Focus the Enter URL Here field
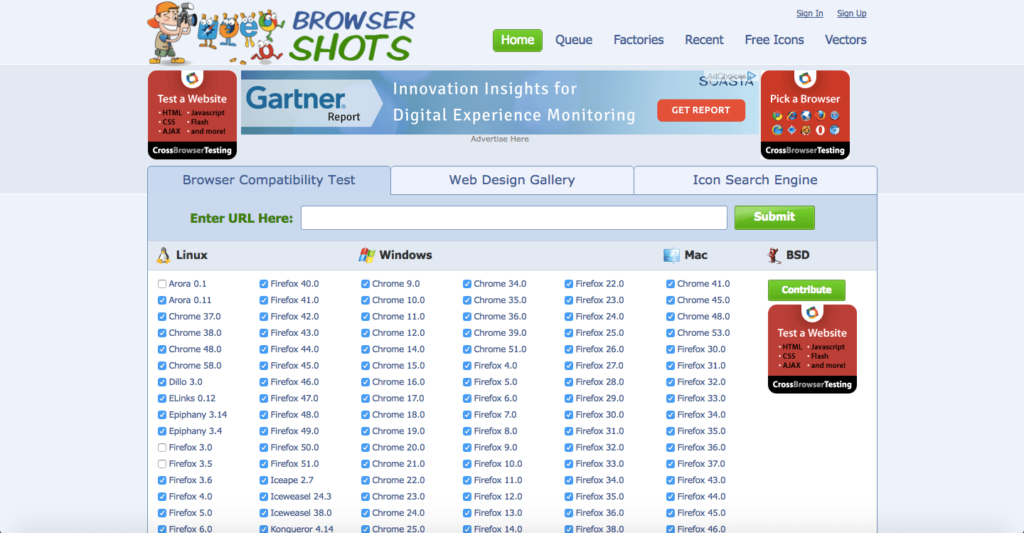 [514, 218]
